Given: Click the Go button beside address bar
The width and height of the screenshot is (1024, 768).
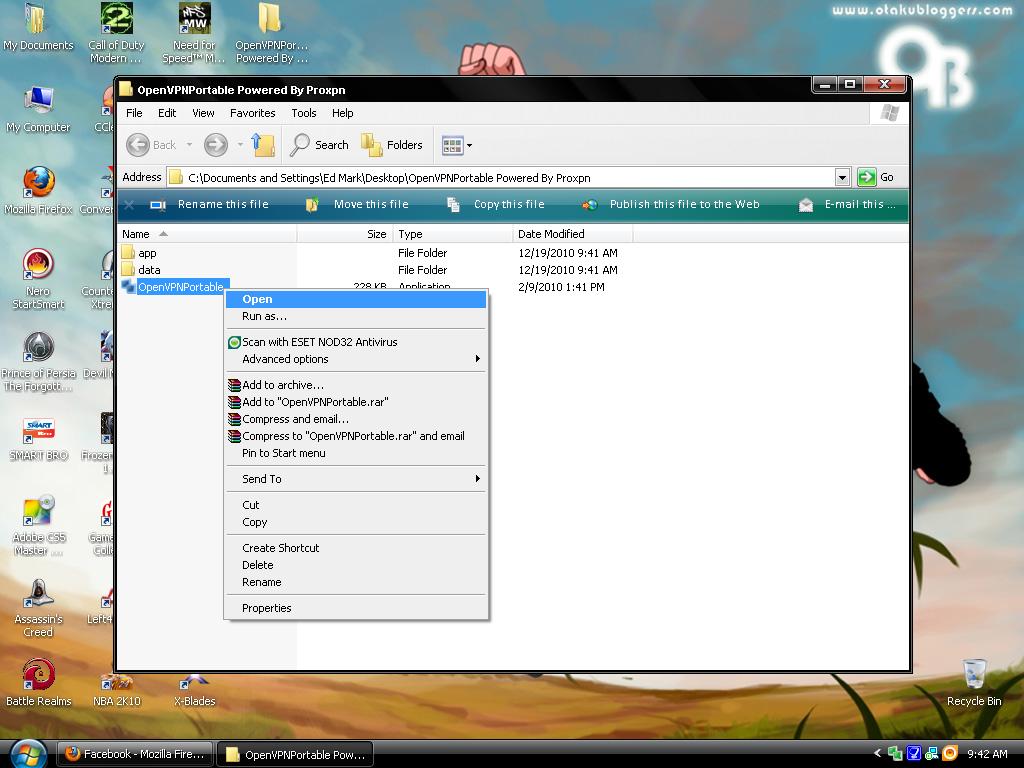Looking at the screenshot, I should click(876, 177).
